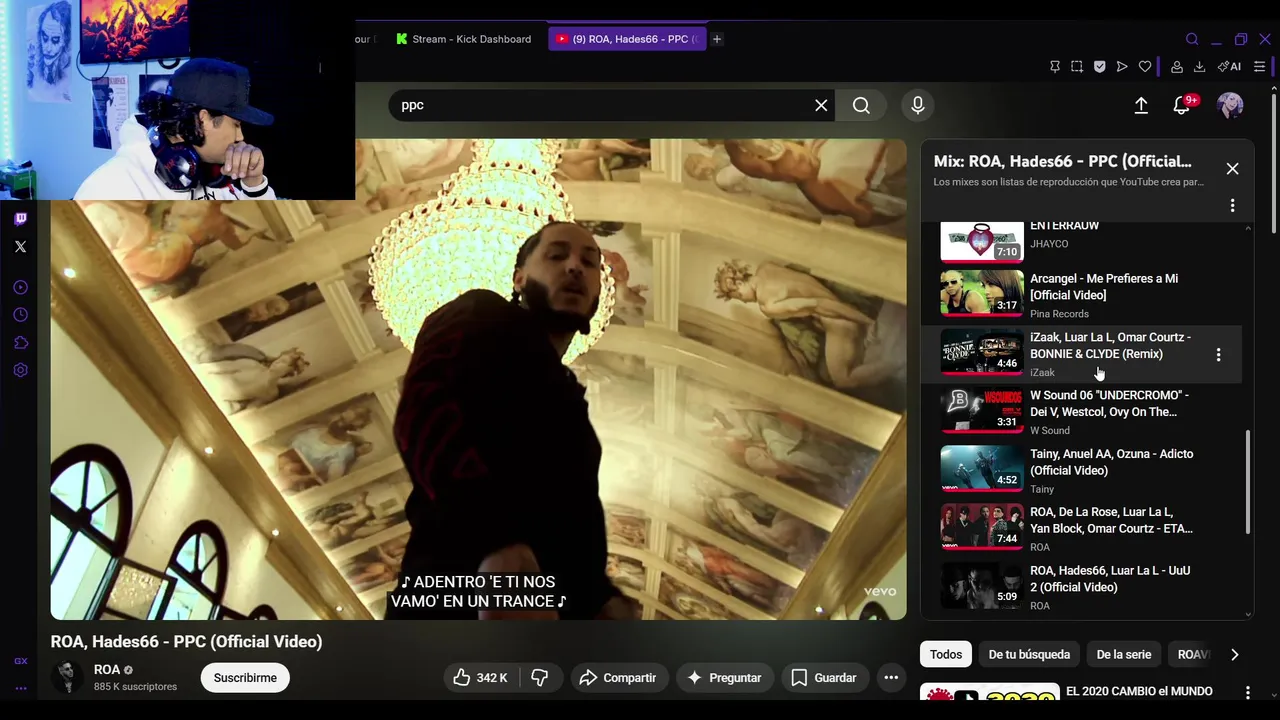Open settings gear in browser sidebar
This screenshot has height=720, width=1280.
(x=20, y=370)
